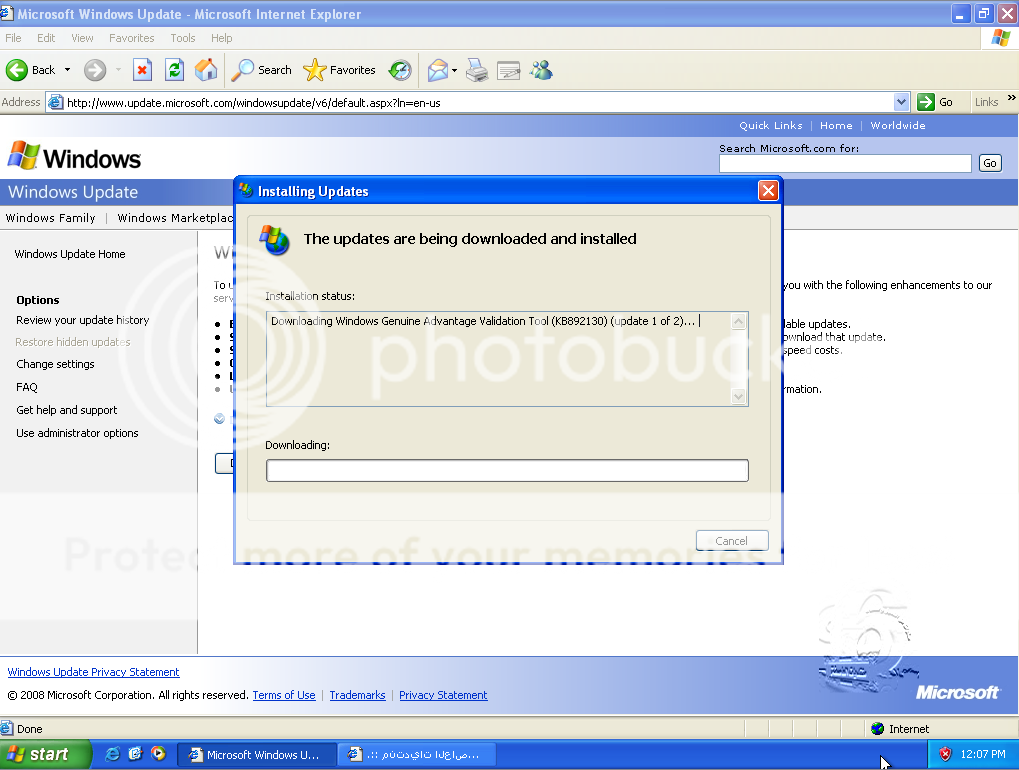This screenshot has height=770, width=1019.
Task: Click the address bar URL field
Action: pos(480,103)
